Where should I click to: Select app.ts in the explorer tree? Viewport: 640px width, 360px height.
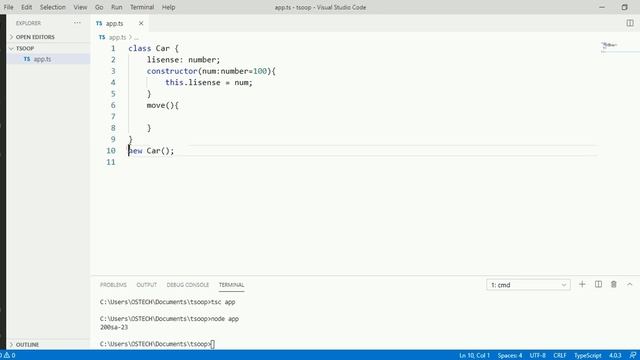tap(48, 59)
